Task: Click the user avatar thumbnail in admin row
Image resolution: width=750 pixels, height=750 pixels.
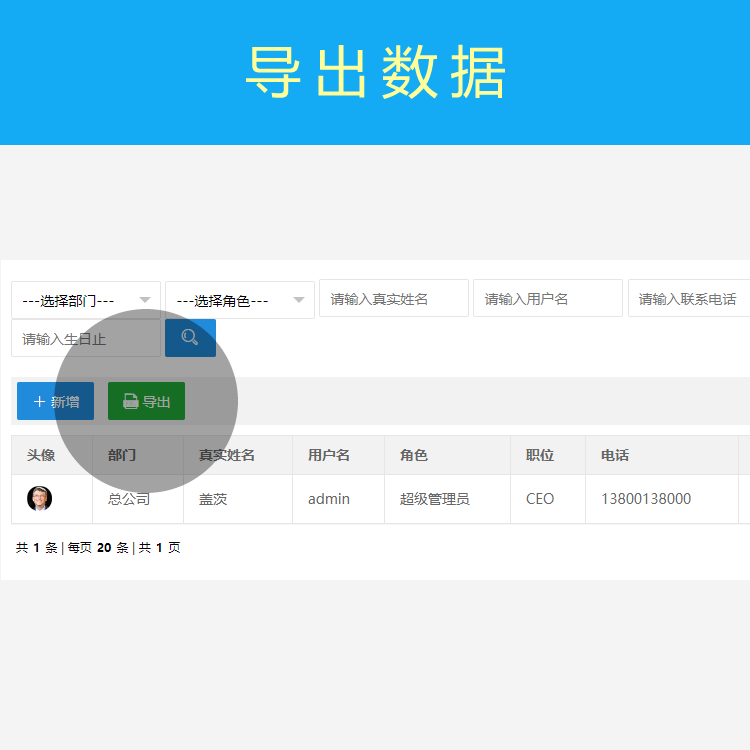Action: click(39, 498)
